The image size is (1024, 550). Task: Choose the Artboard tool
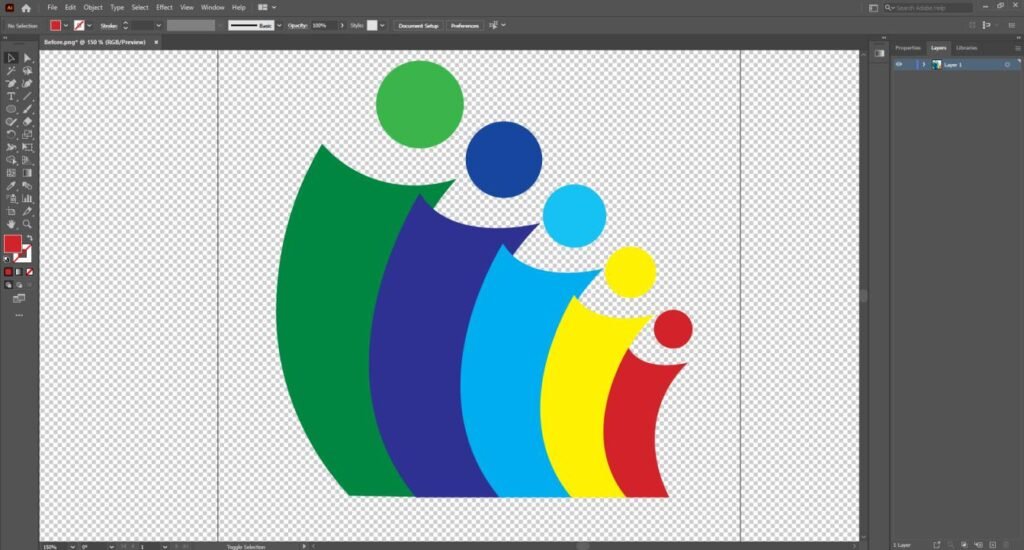tap(10, 212)
